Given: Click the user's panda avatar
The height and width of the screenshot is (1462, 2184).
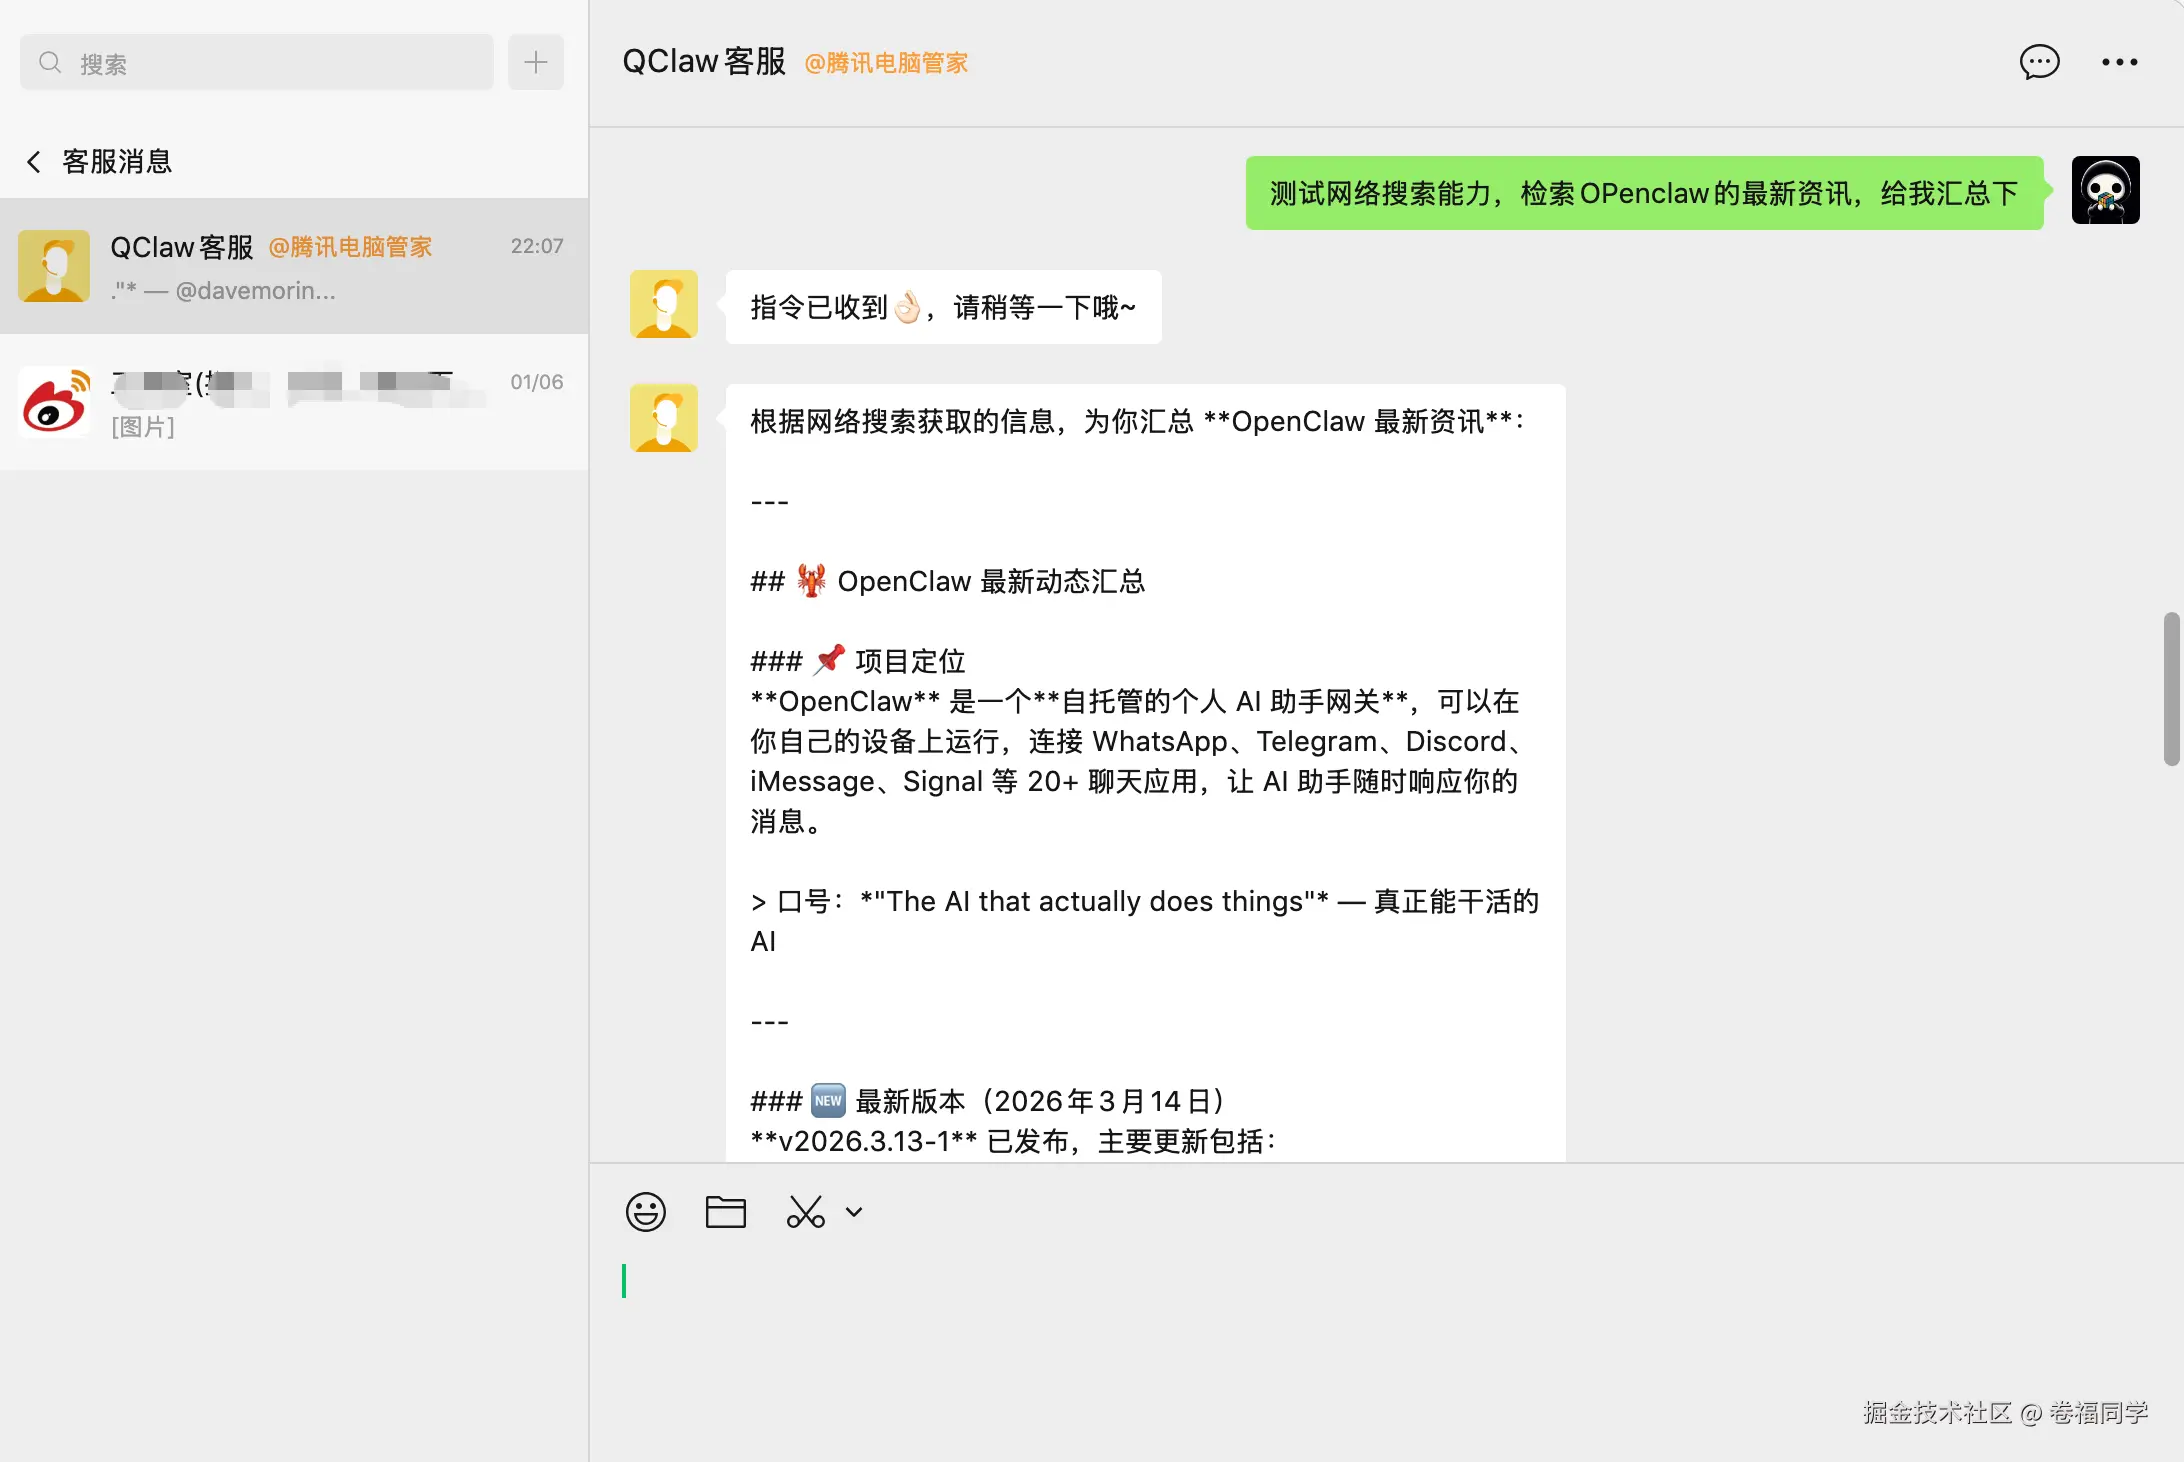Looking at the screenshot, I should pyautogui.click(x=2105, y=190).
